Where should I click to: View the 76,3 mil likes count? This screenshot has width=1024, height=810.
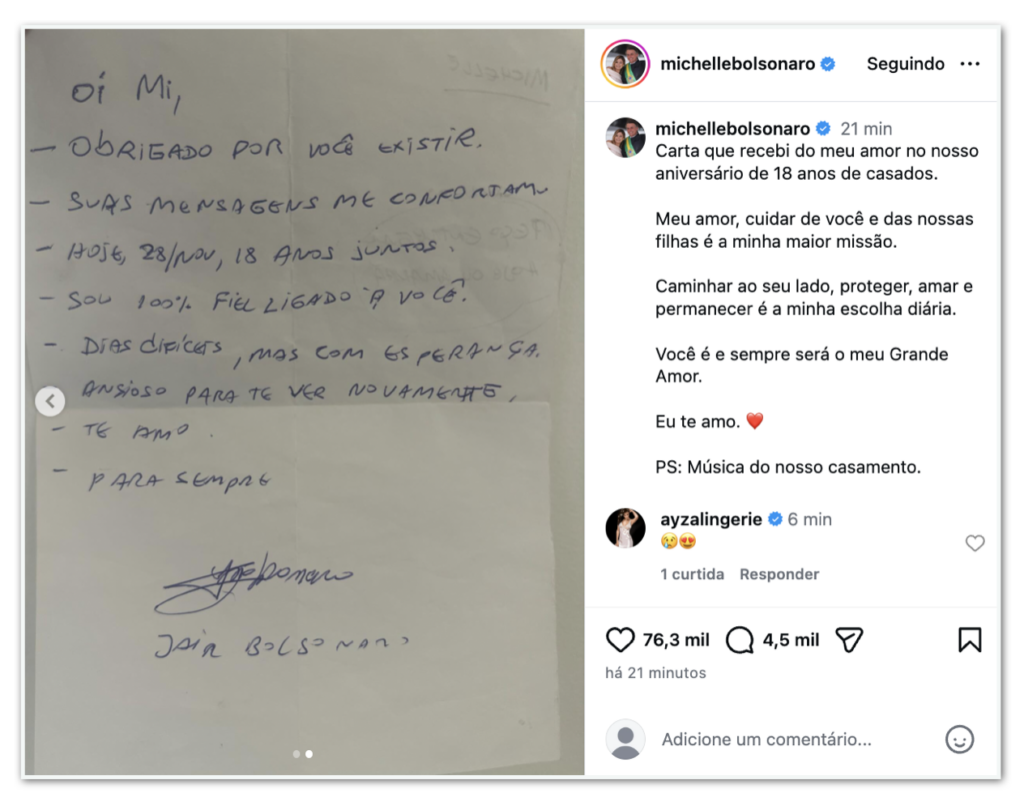(x=676, y=640)
